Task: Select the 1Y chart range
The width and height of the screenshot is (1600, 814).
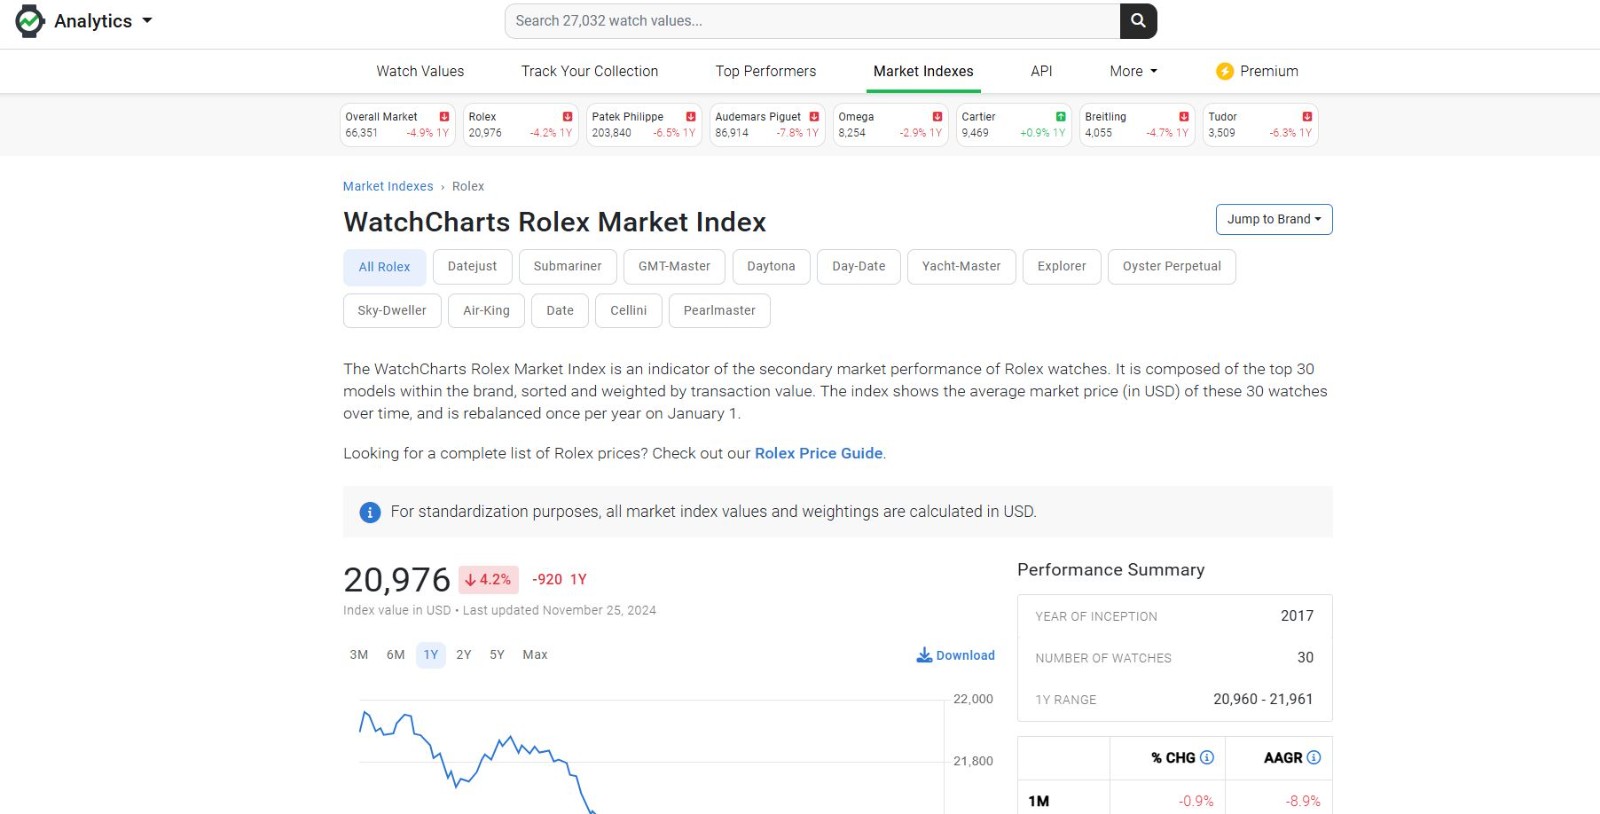Action: click(431, 655)
